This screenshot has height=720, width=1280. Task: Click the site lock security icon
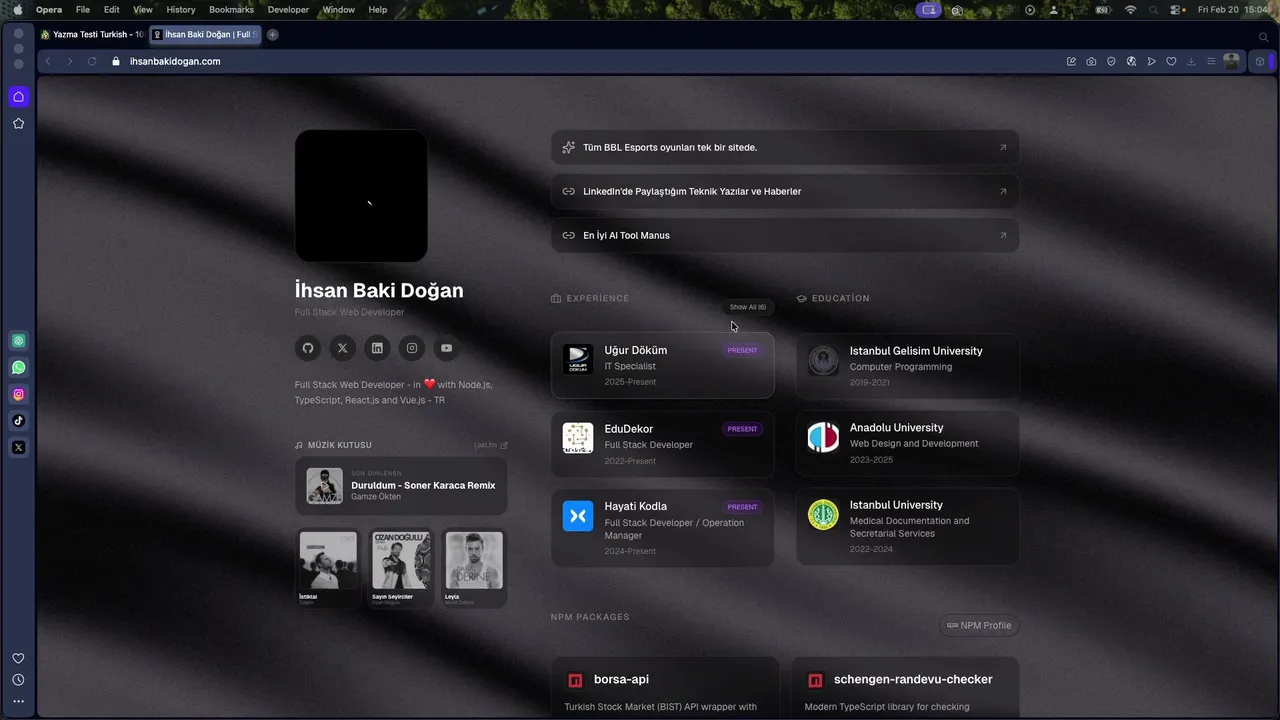116,61
